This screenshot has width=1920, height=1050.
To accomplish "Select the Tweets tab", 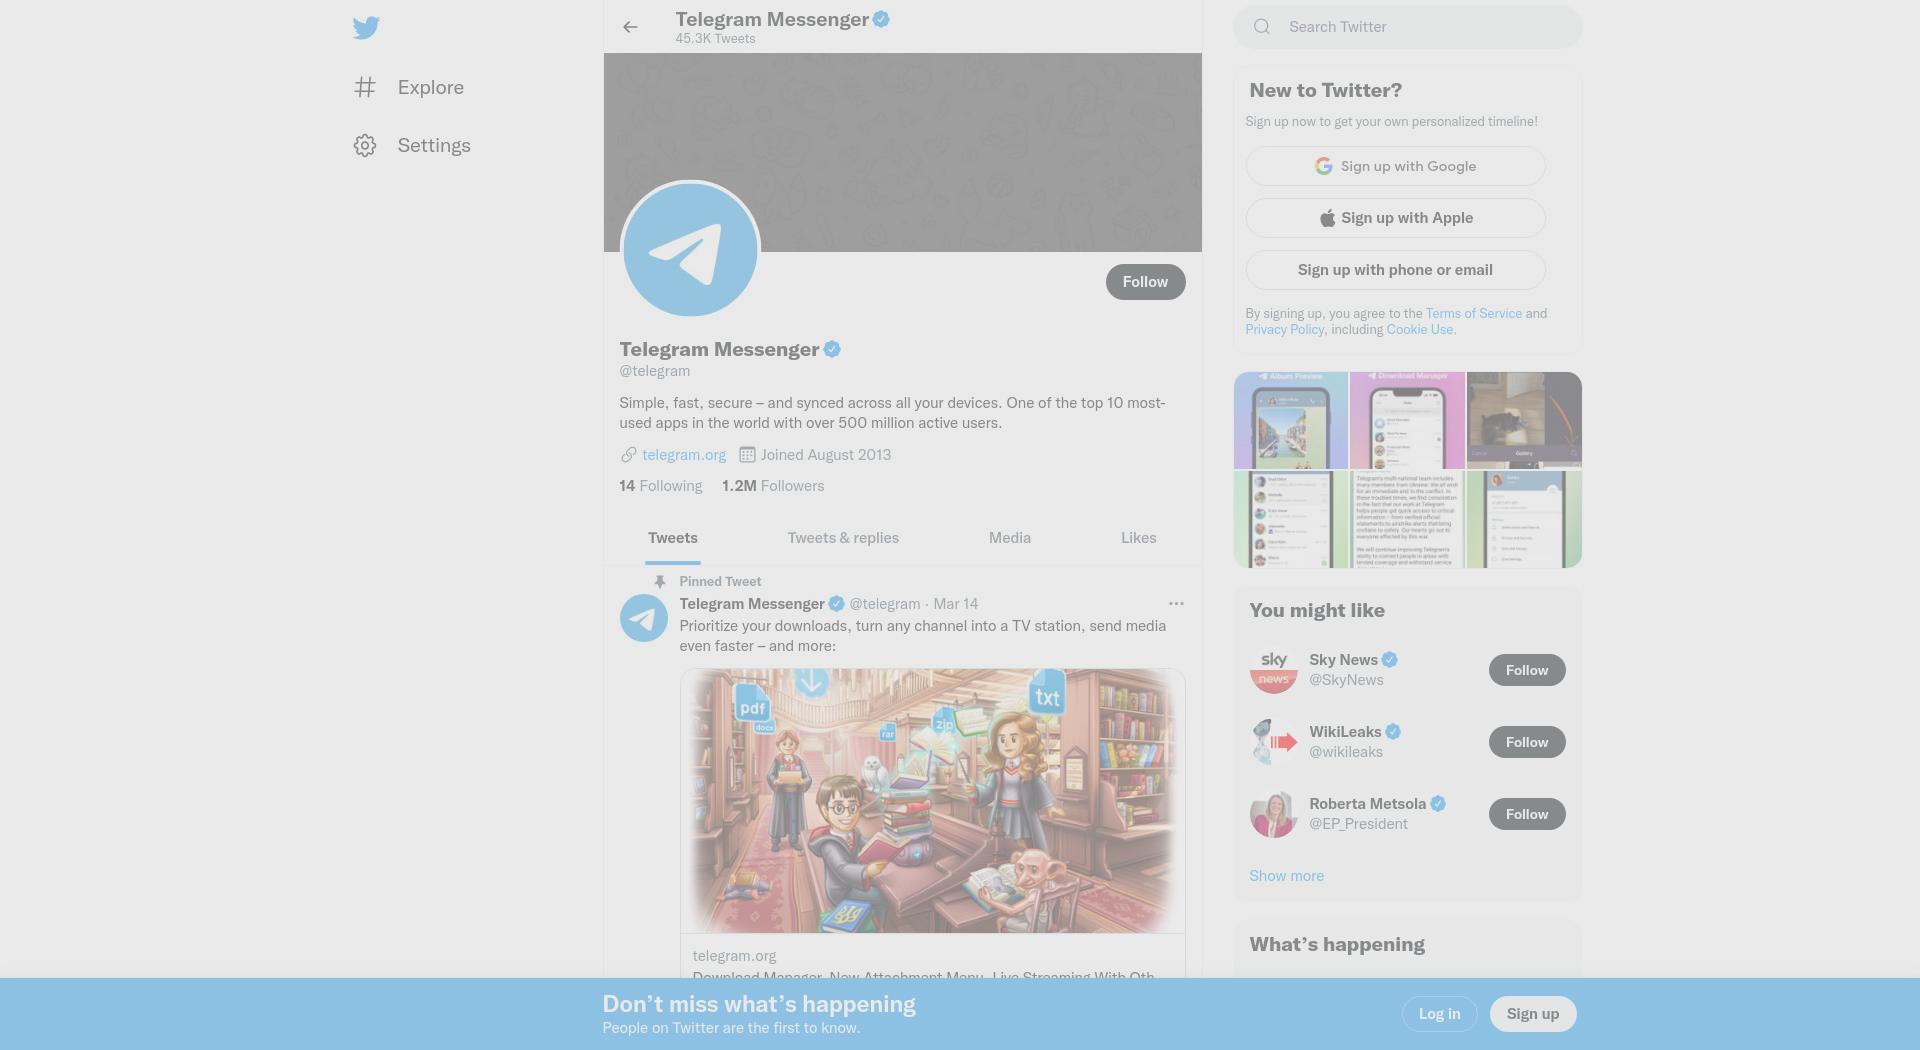I will (673, 538).
